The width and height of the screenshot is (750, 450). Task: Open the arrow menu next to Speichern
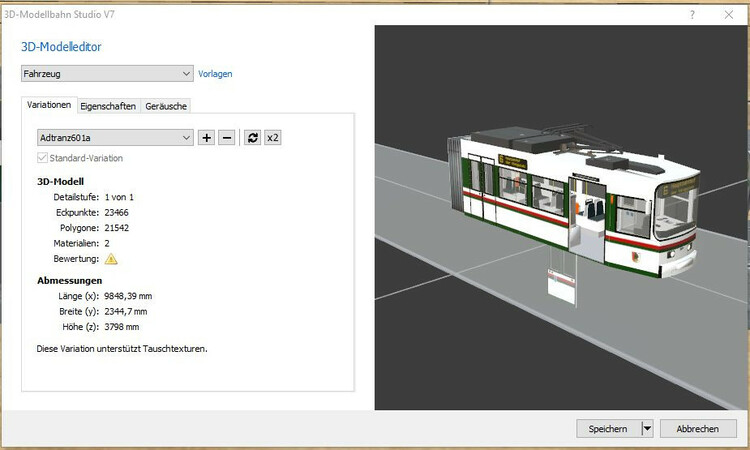[647, 428]
